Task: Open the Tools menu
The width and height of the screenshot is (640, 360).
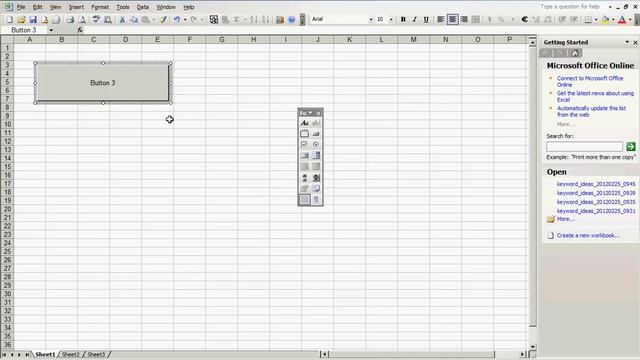Action: (x=122, y=7)
